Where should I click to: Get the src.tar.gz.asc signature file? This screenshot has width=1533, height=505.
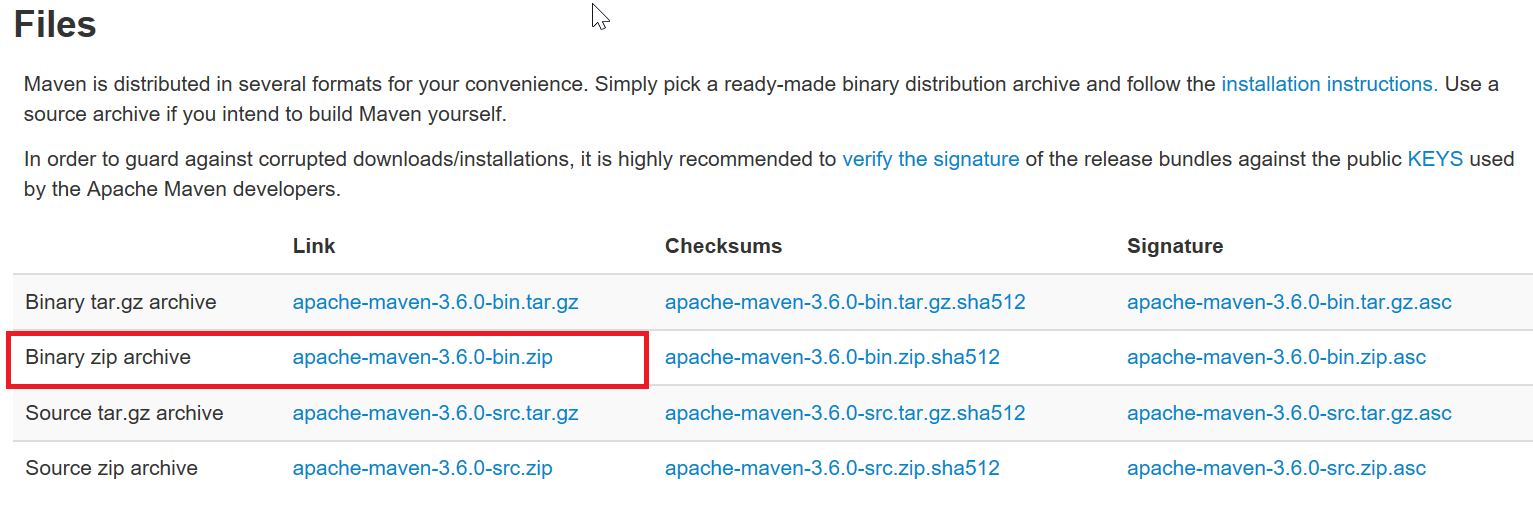pos(1289,413)
